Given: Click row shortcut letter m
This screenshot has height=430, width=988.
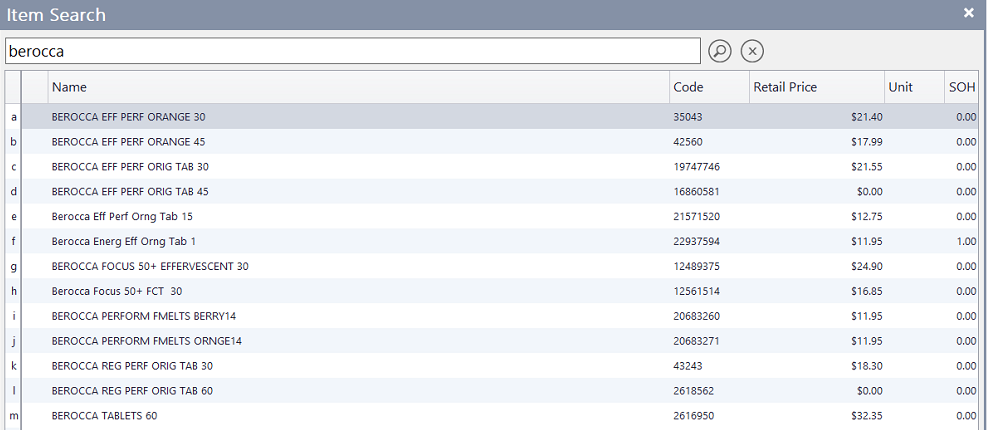Looking at the screenshot, I should pos(14,416).
